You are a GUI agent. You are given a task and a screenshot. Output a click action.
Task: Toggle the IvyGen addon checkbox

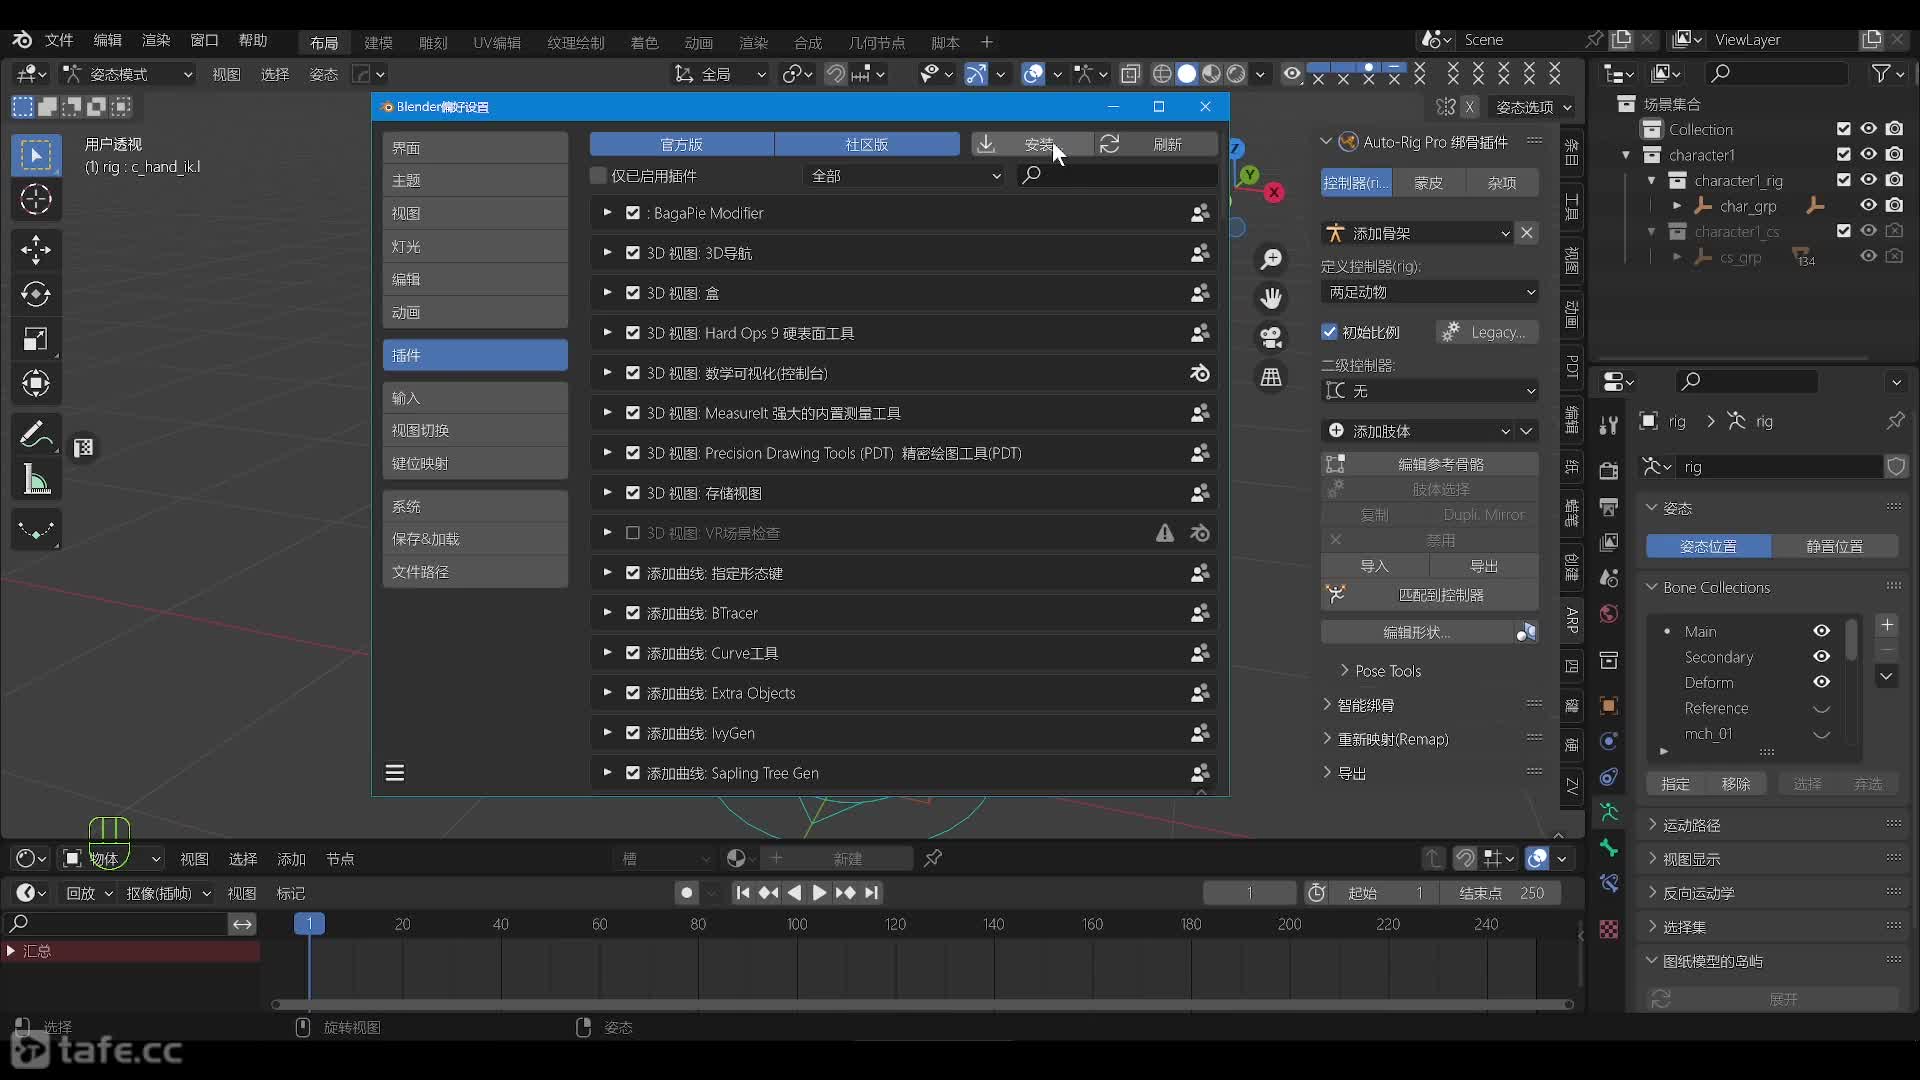click(633, 733)
